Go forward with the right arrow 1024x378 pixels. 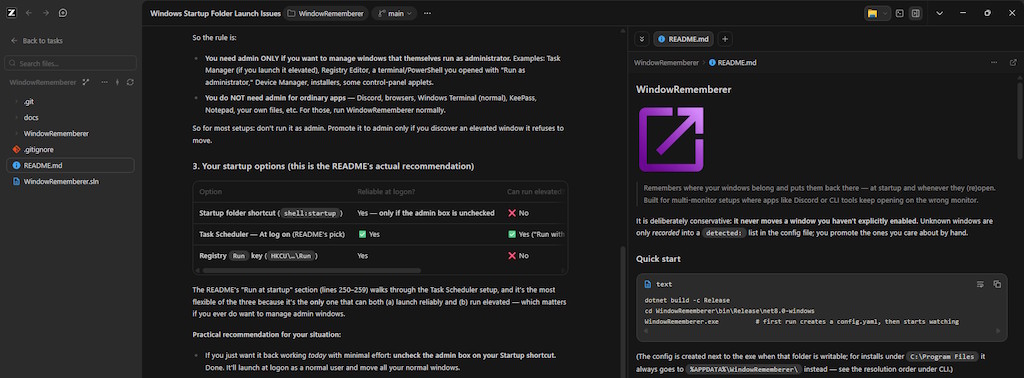click(46, 12)
